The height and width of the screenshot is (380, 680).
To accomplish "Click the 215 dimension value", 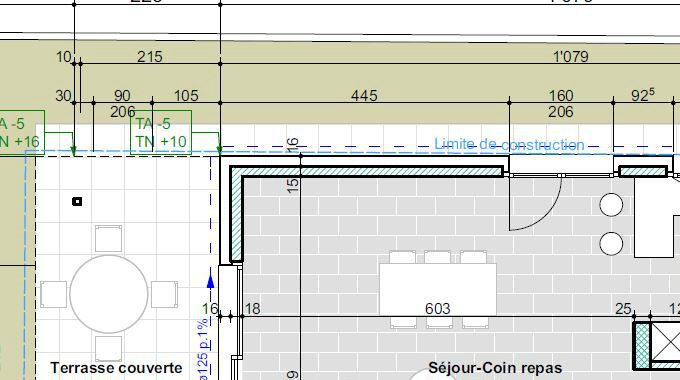I will tap(150, 57).
